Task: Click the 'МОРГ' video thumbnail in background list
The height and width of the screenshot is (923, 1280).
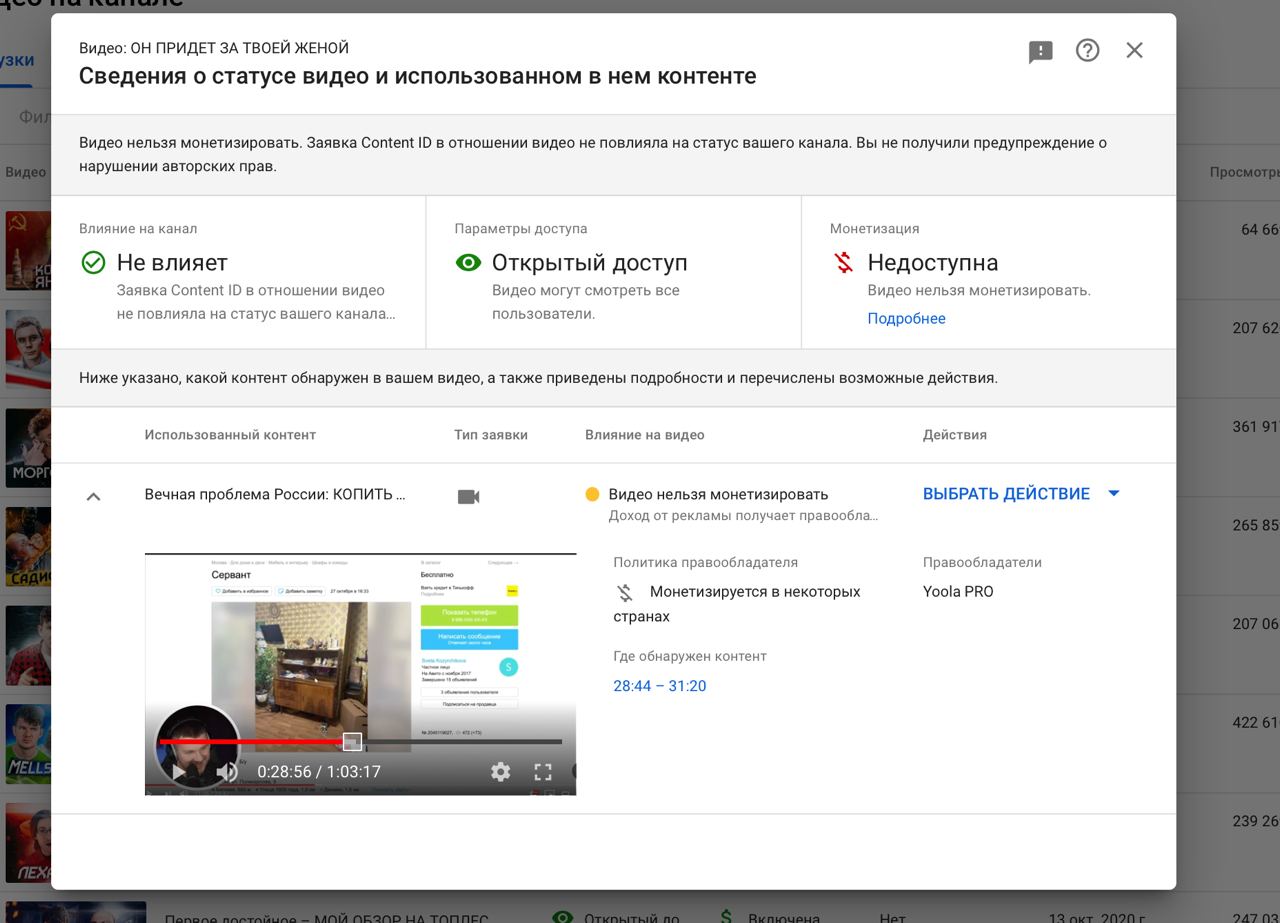Action: coord(28,447)
